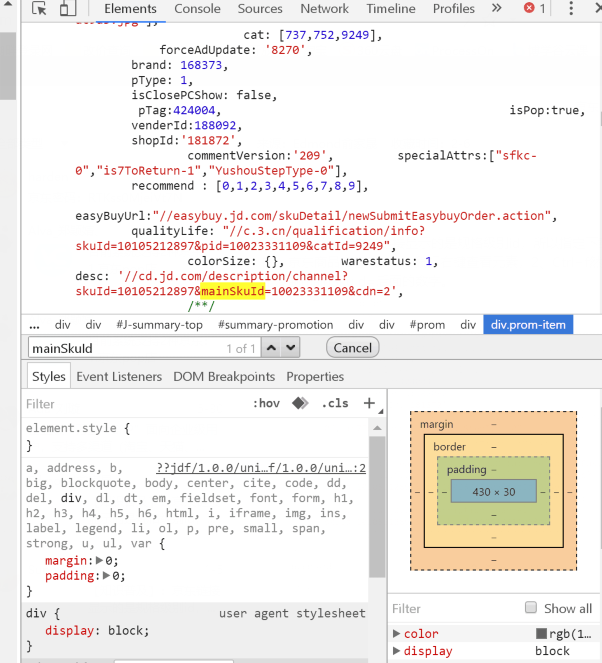
Task: Click the red error count indicator
Action: click(534, 8)
